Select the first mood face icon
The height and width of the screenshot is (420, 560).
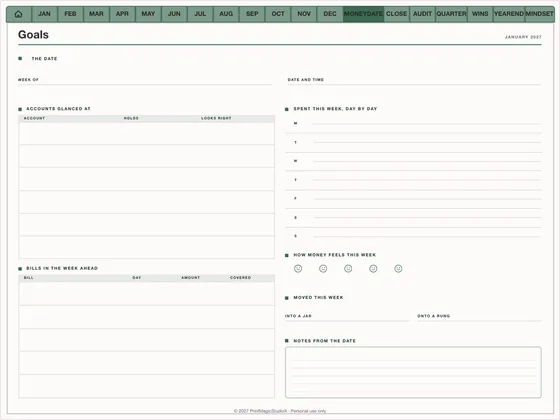[298, 269]
